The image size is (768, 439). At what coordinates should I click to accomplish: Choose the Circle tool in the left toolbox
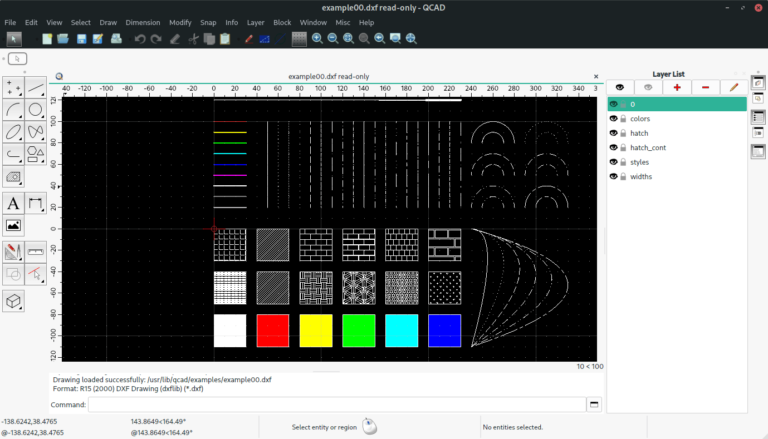coord(36,109)
